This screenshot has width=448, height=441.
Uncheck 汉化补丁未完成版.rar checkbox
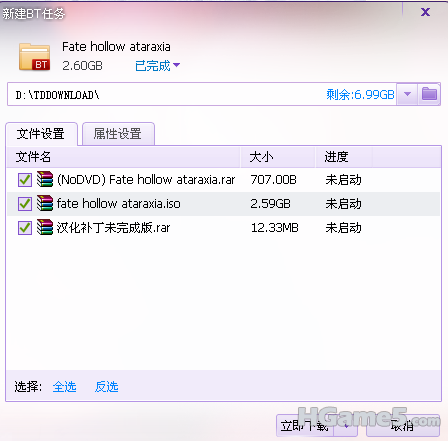coord(25,228)
